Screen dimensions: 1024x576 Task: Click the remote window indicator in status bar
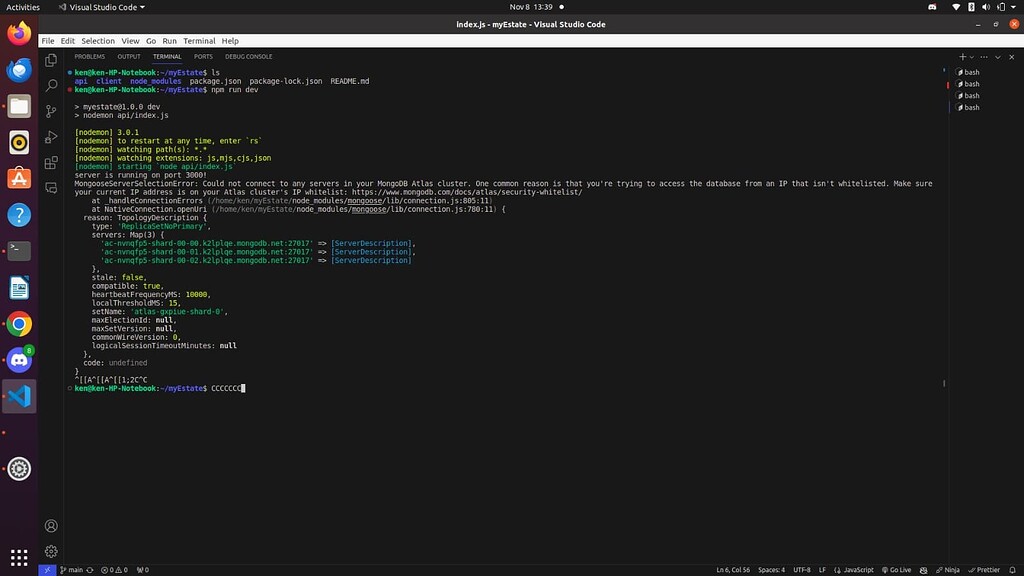[x=47, y=570]
